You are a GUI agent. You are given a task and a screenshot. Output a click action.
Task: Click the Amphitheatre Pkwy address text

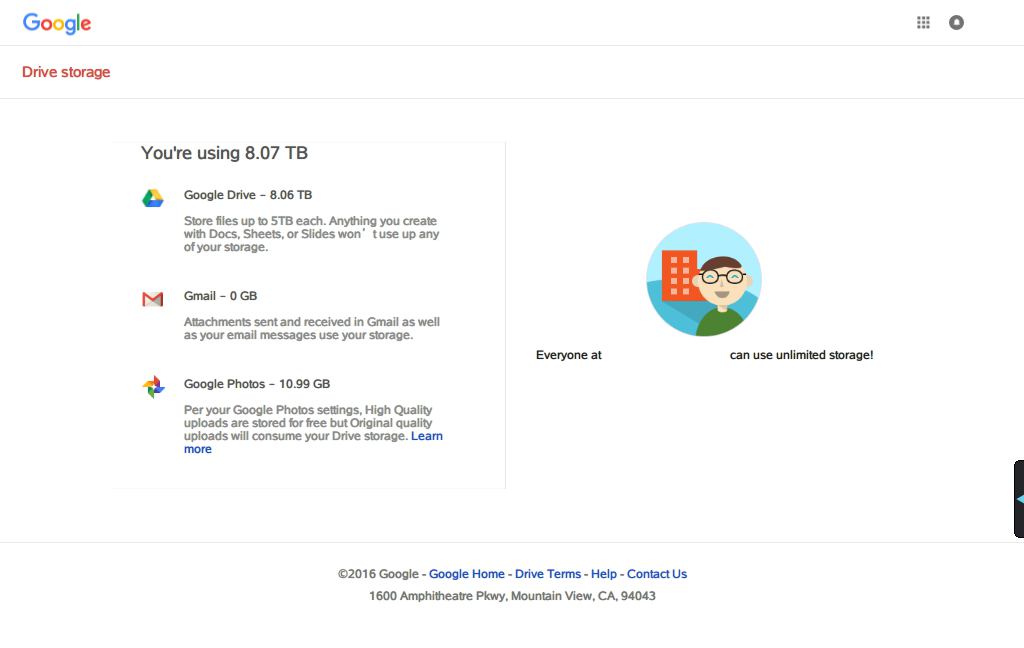[512, 596]
